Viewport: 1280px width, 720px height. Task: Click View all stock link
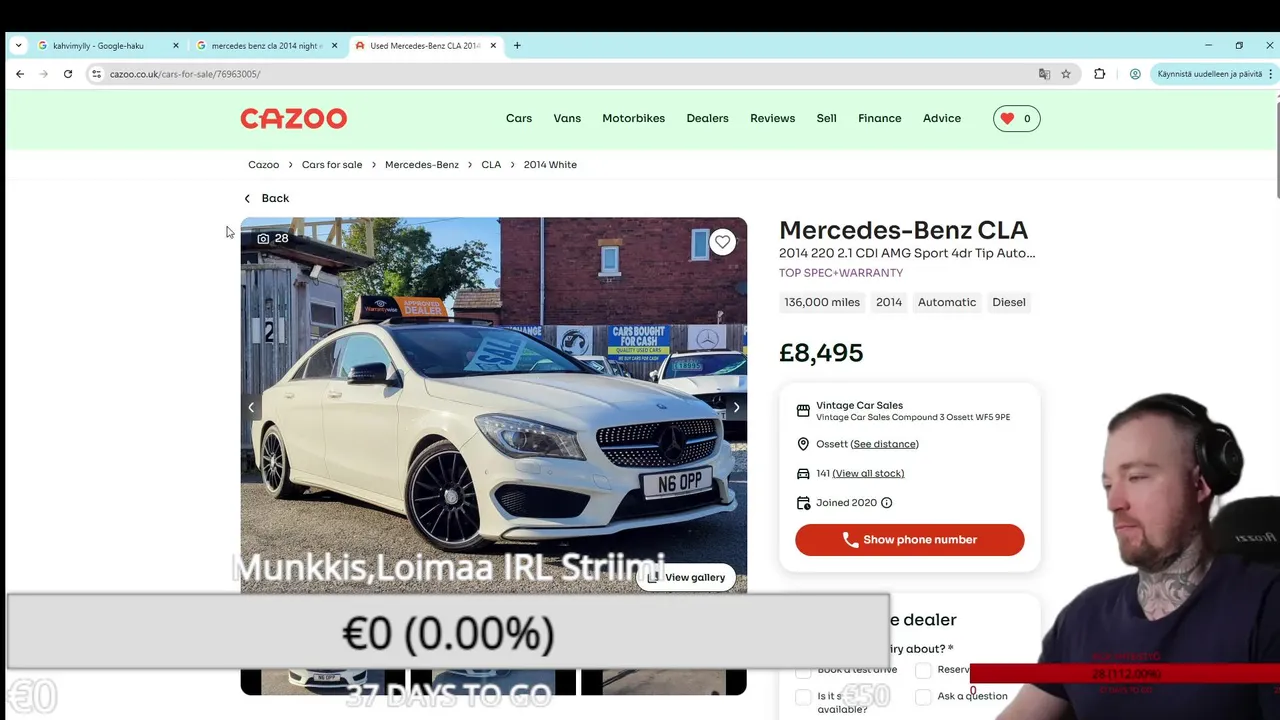point(868,473)
